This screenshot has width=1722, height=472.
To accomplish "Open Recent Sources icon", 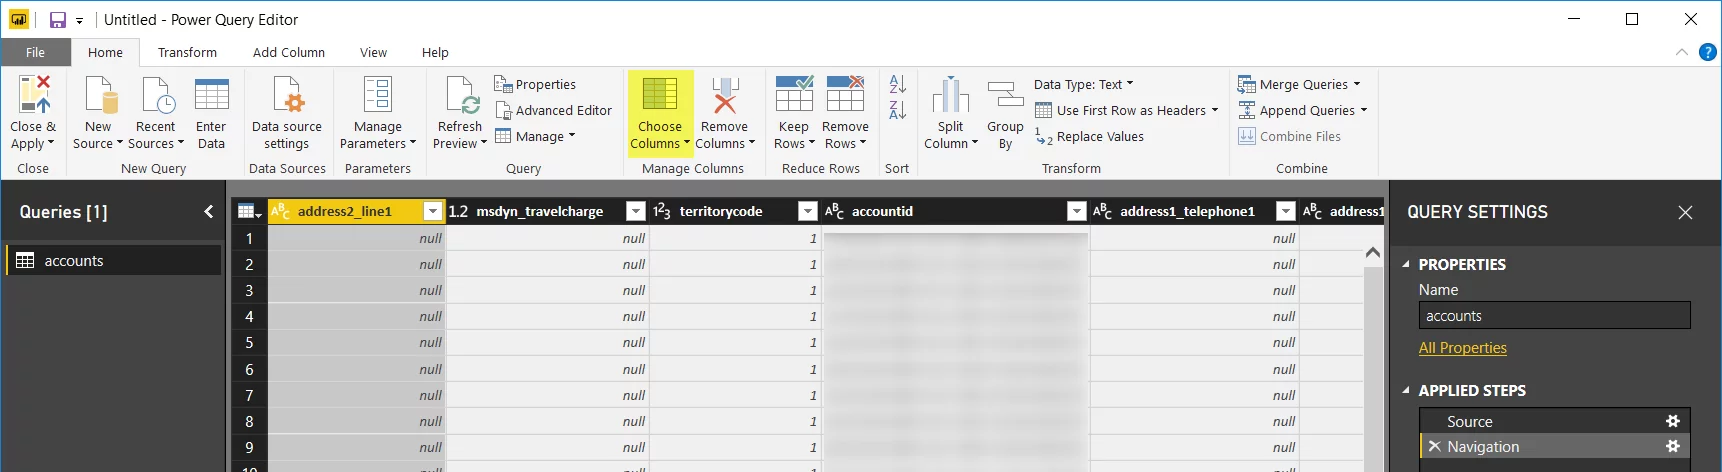I will point(157,95).
